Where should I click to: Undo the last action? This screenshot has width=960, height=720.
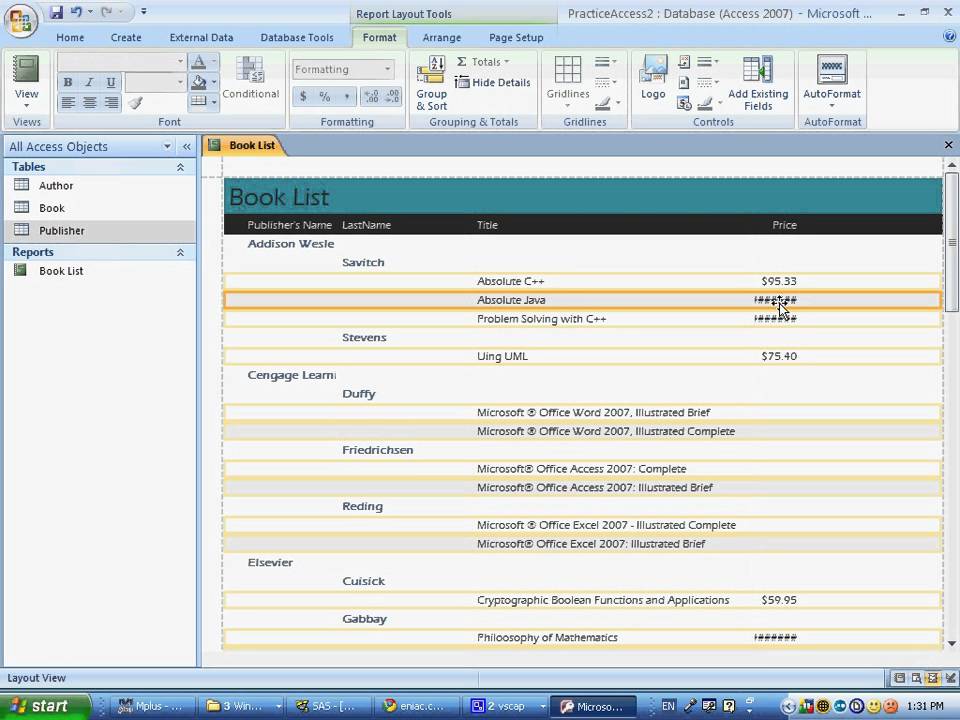[76, 12]
